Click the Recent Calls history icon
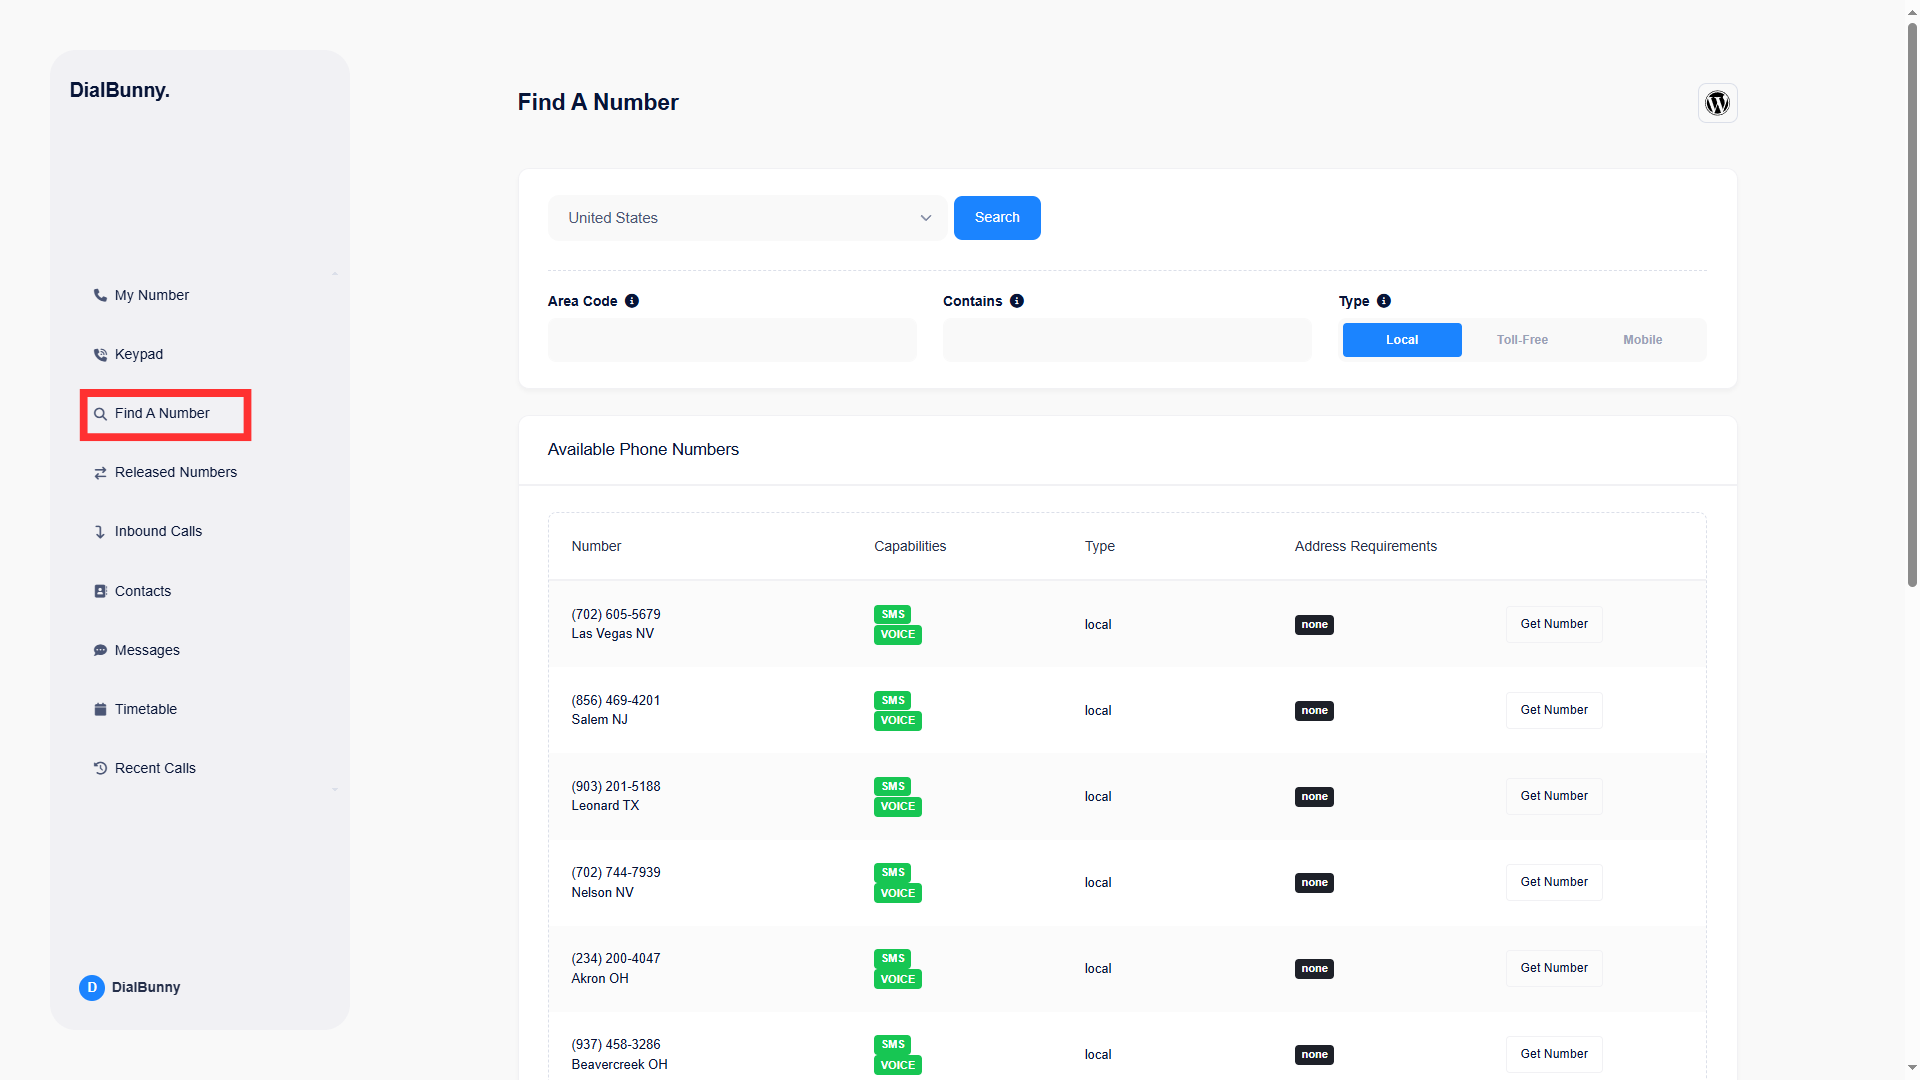This screenshot has height=1080, width=1920. 99,768
